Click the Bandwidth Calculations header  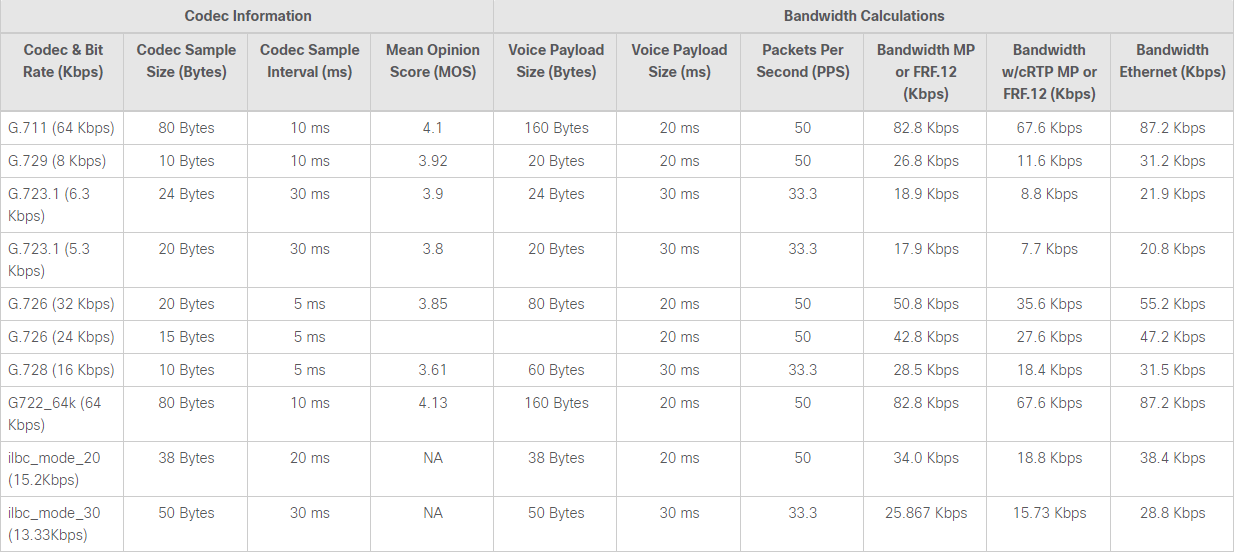click(864, 16)
